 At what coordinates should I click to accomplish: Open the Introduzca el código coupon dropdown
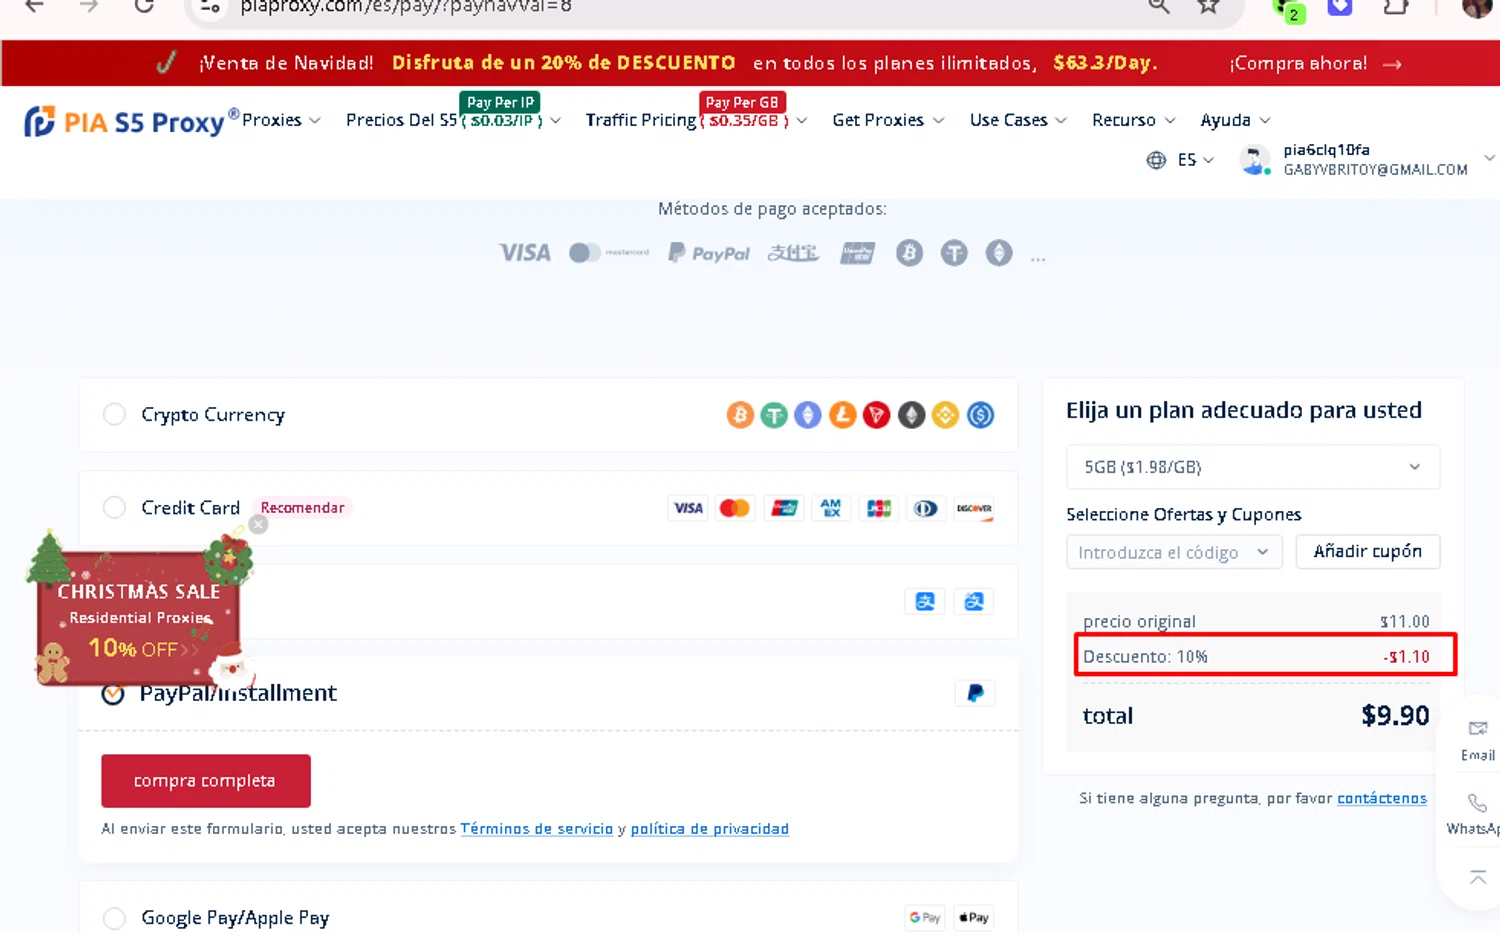click(1174, 552)
